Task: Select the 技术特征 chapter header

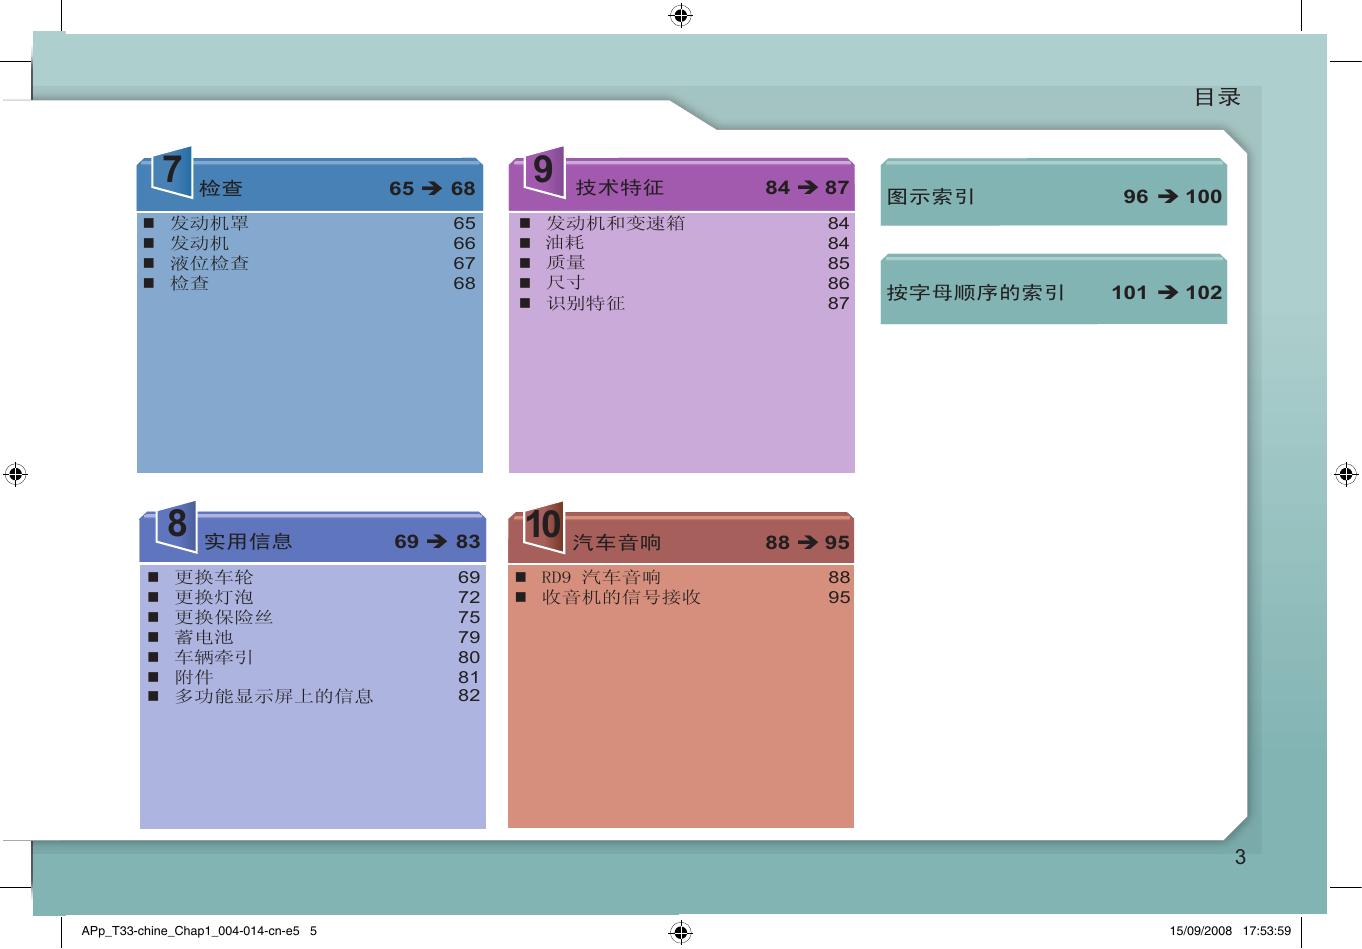Action: 619,187
